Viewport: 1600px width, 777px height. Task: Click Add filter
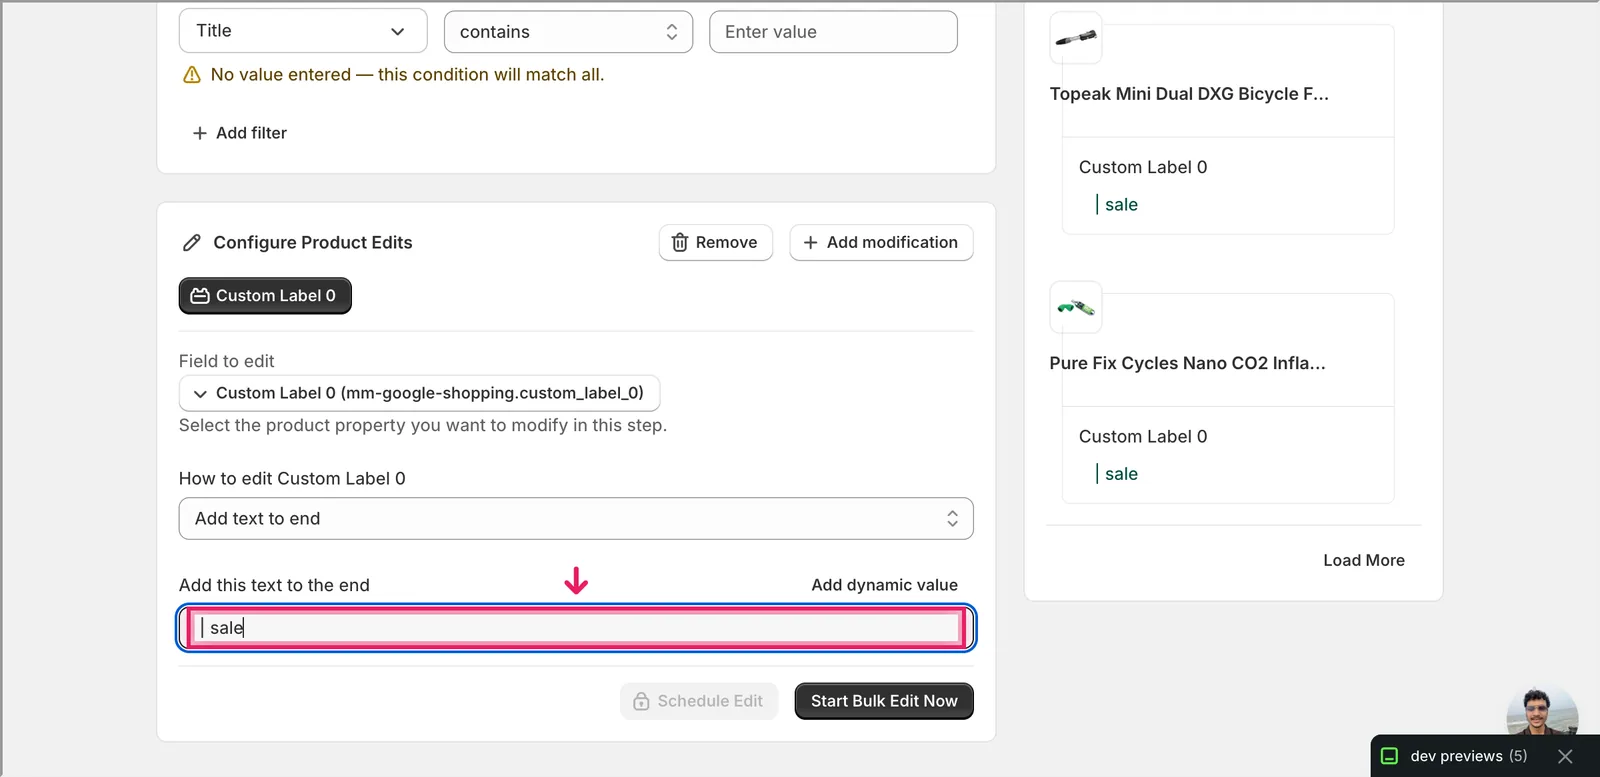(x=240, y=133)
